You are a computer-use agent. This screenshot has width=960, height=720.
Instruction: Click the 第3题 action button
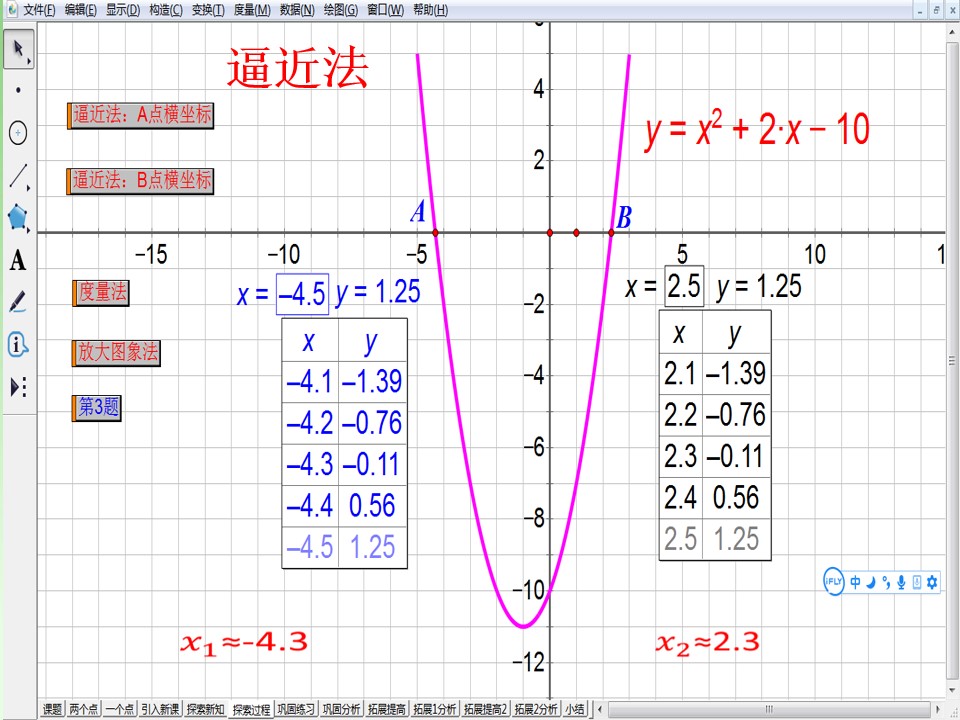[97, 408]
